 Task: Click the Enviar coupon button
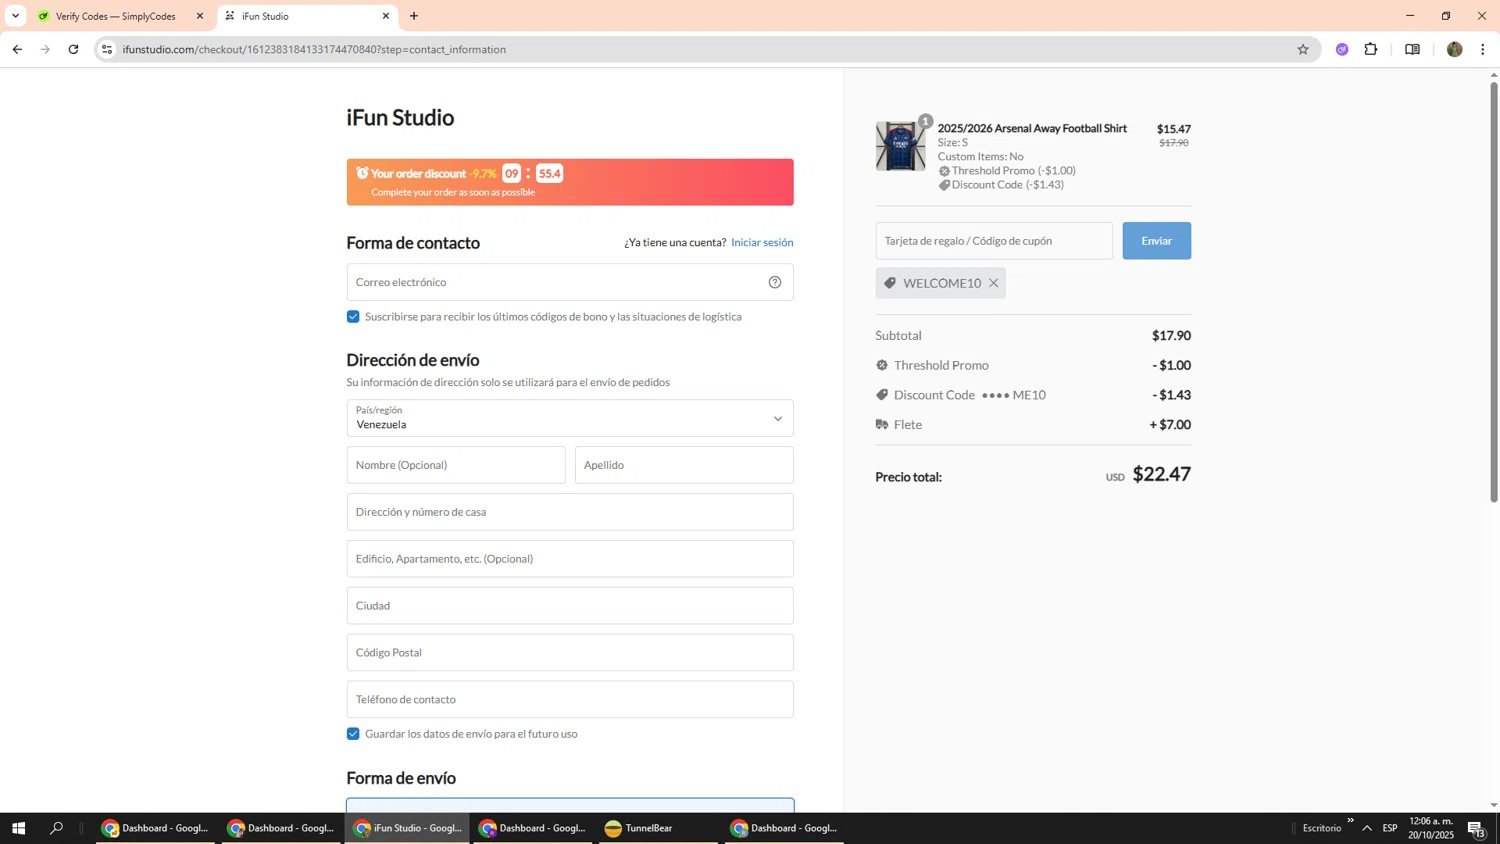[1156, 241]
